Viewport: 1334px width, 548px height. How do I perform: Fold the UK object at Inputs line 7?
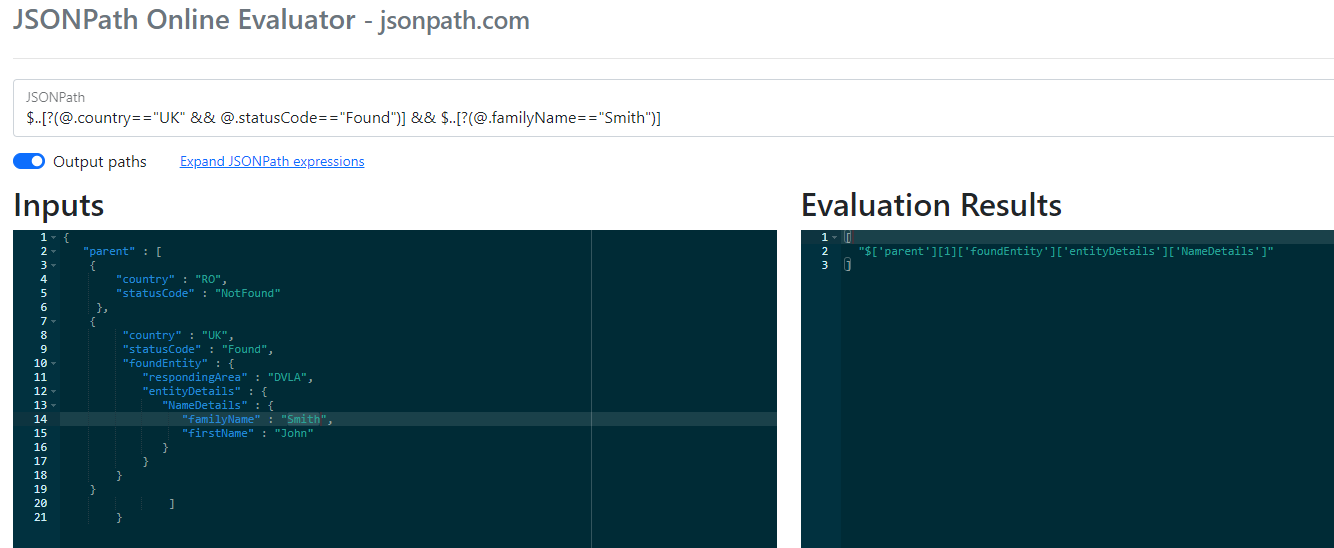tap(53, 321)
